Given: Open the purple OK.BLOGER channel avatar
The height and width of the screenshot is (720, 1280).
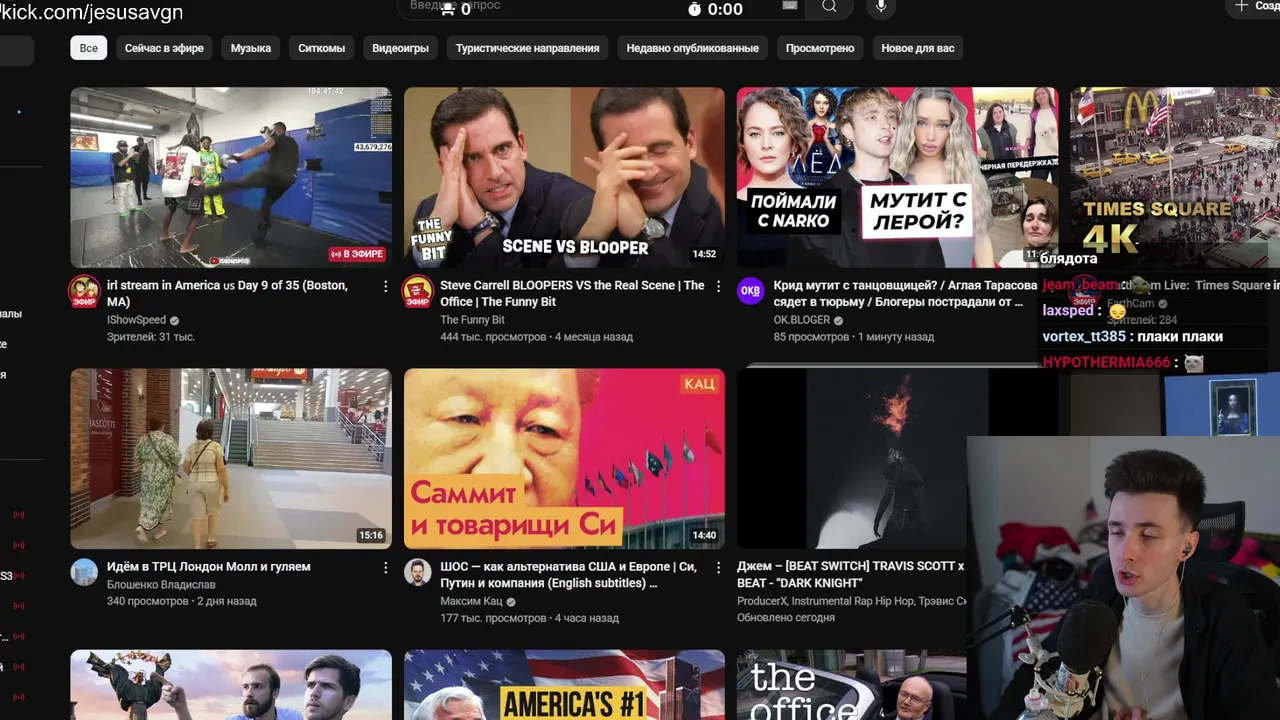Looking at the screenshot, I should (750, 291).
